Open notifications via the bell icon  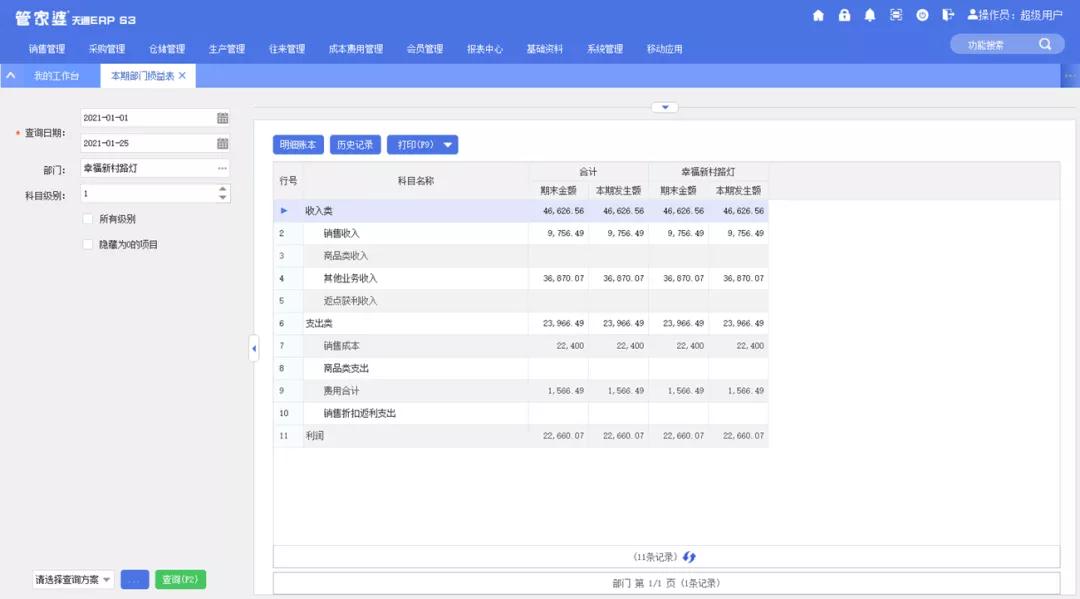870,15
